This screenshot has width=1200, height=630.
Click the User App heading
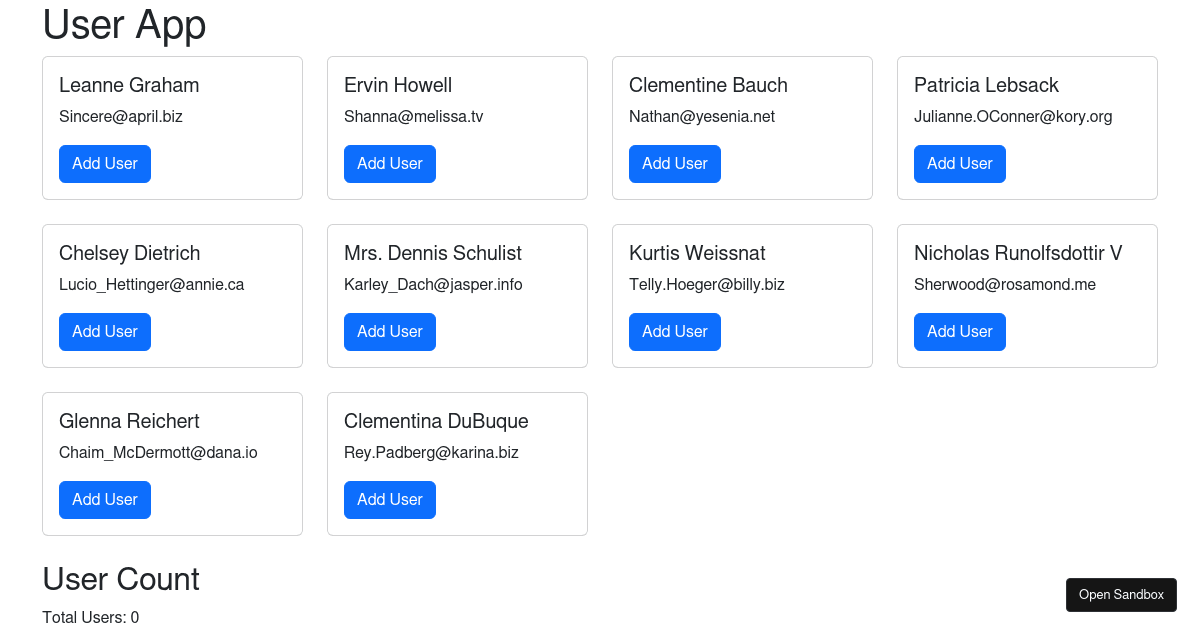pyautogui.click(x=124, y=25)
